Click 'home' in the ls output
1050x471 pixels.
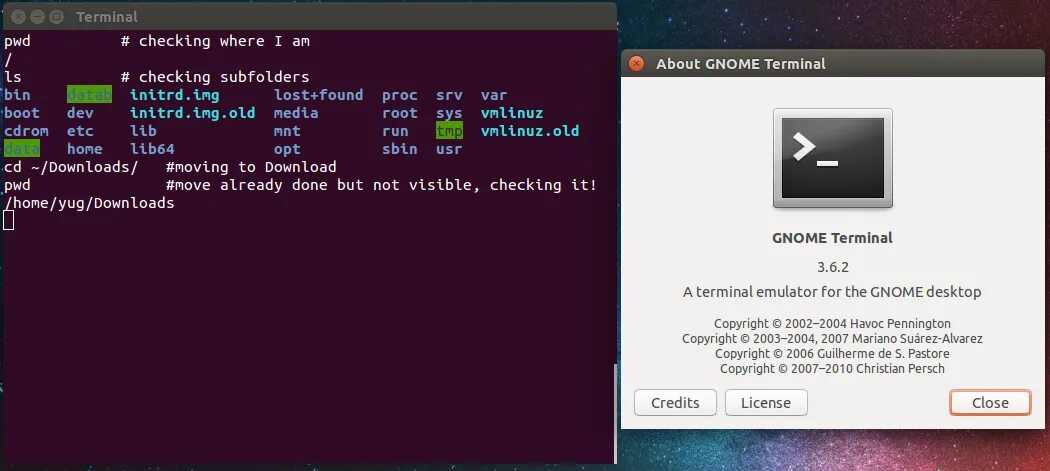click(x=84, y=149)
